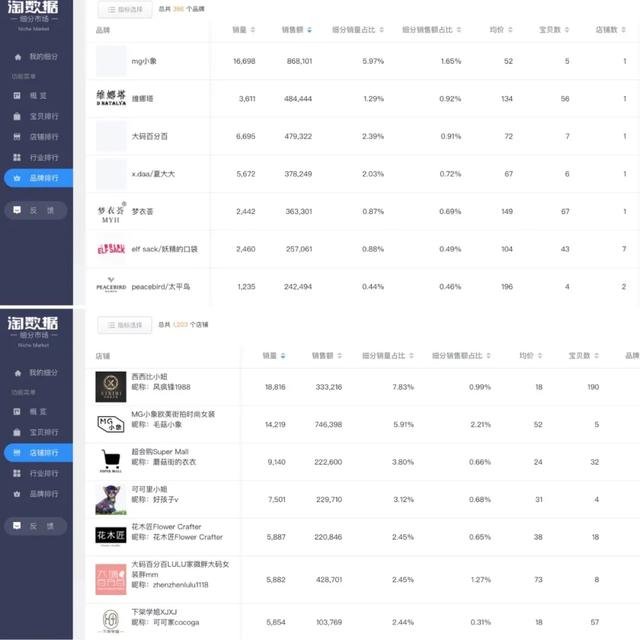Viewport: 640px width, 640px height.
Task: Click 指标选择 button above the shop table
Action: [x=125, y=325]
